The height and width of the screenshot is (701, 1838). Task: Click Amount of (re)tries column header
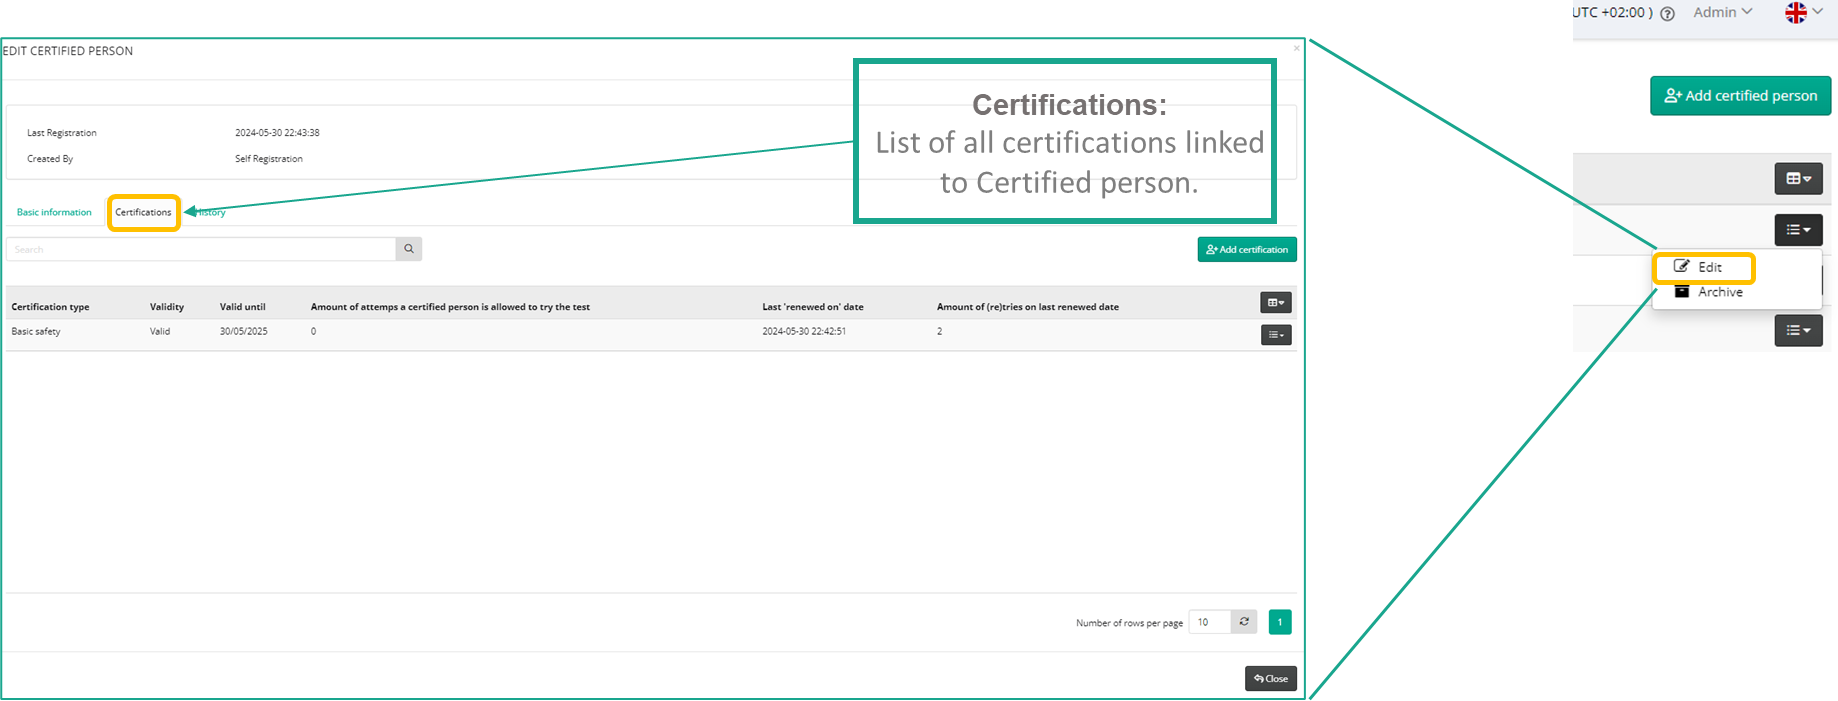(1028, 307)
